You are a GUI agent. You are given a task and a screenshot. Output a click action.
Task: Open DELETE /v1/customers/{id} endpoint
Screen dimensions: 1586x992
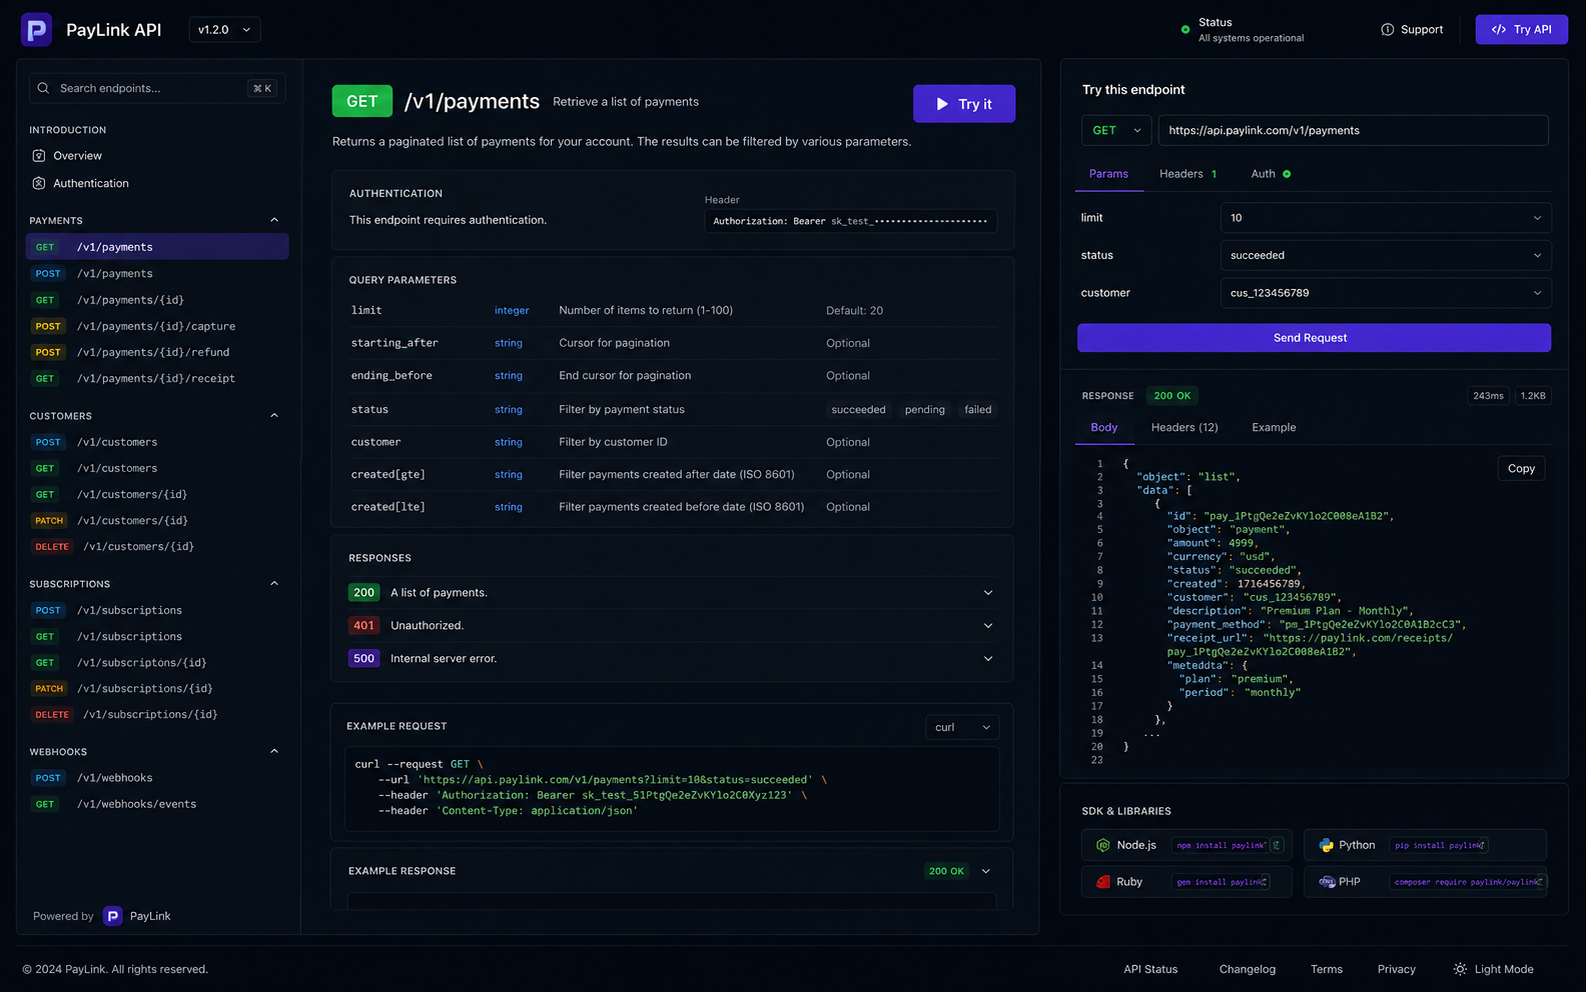pos(157,547)
